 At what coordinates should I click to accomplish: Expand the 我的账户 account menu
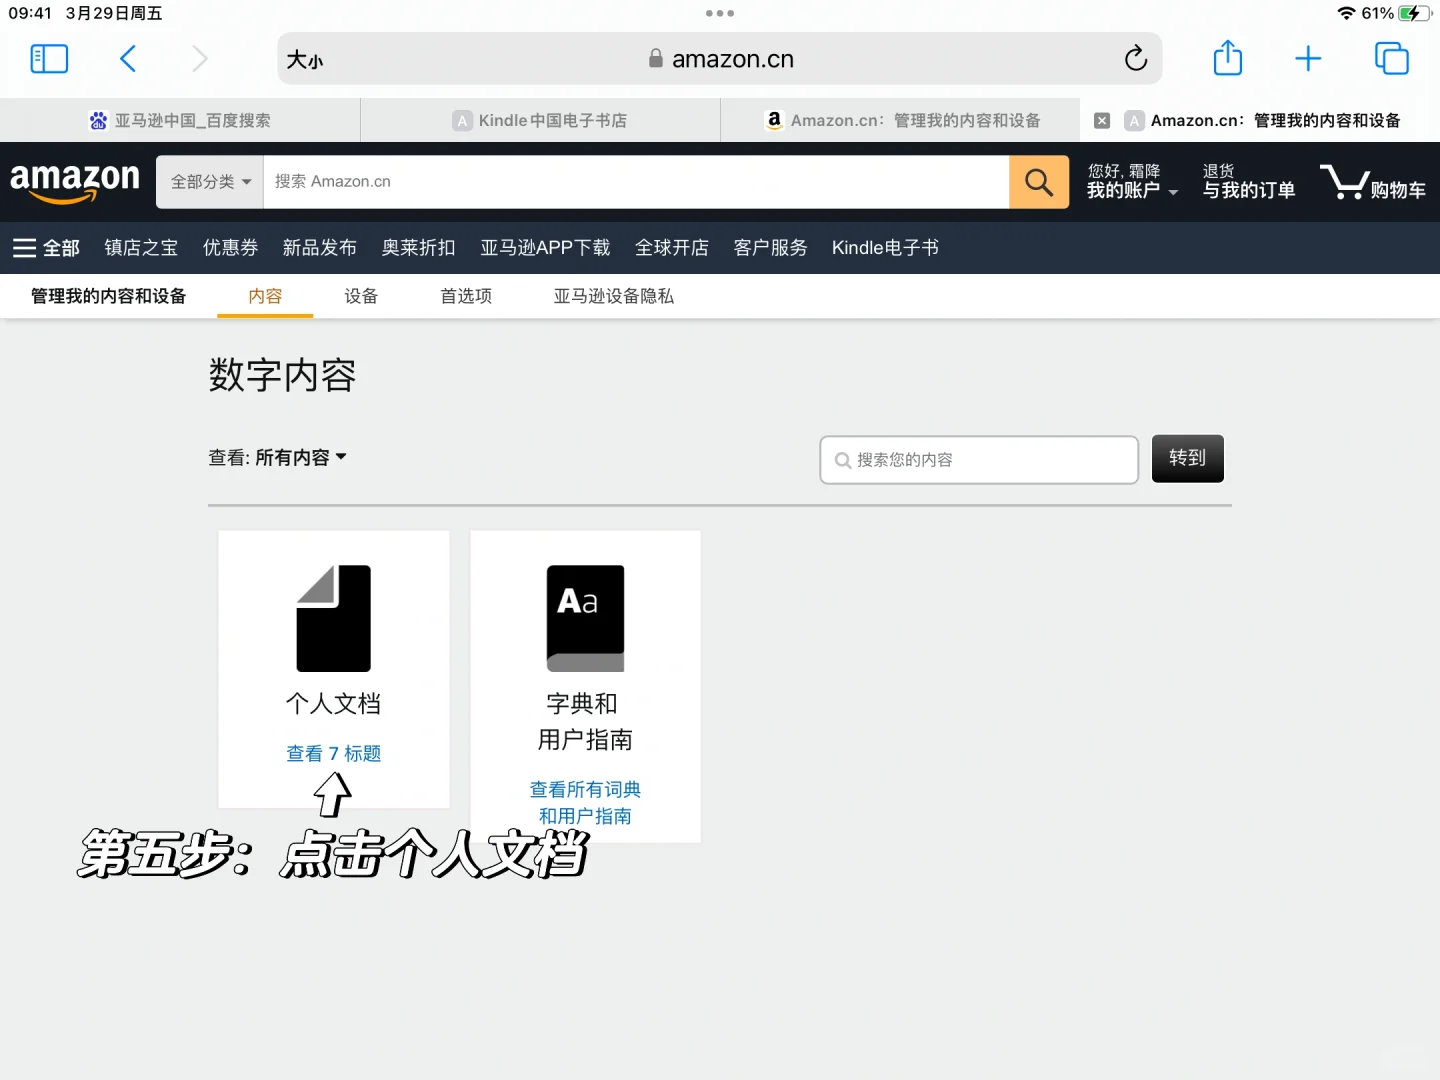(x=1131, y=182)
